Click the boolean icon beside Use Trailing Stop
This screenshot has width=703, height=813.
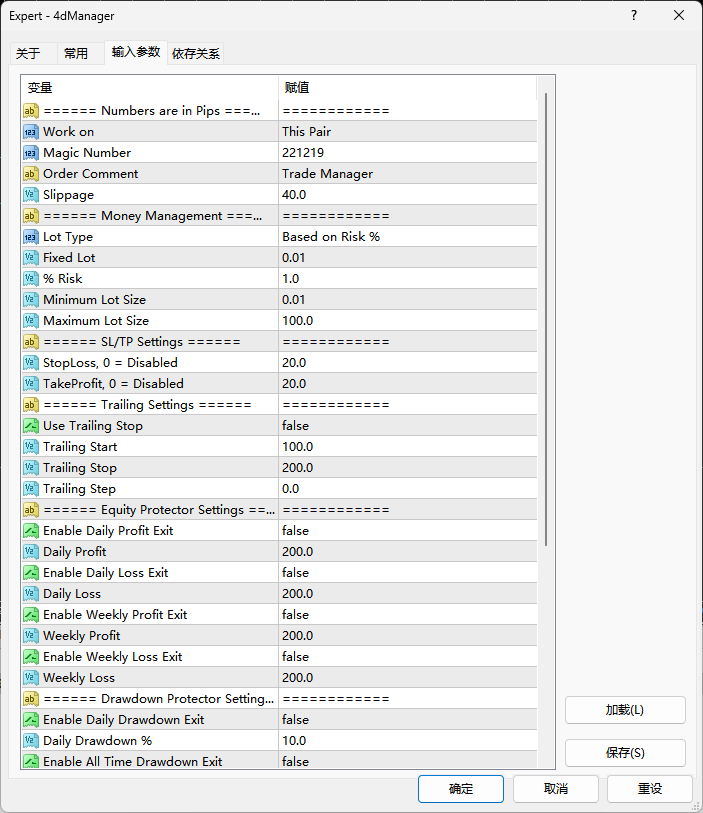31,426
